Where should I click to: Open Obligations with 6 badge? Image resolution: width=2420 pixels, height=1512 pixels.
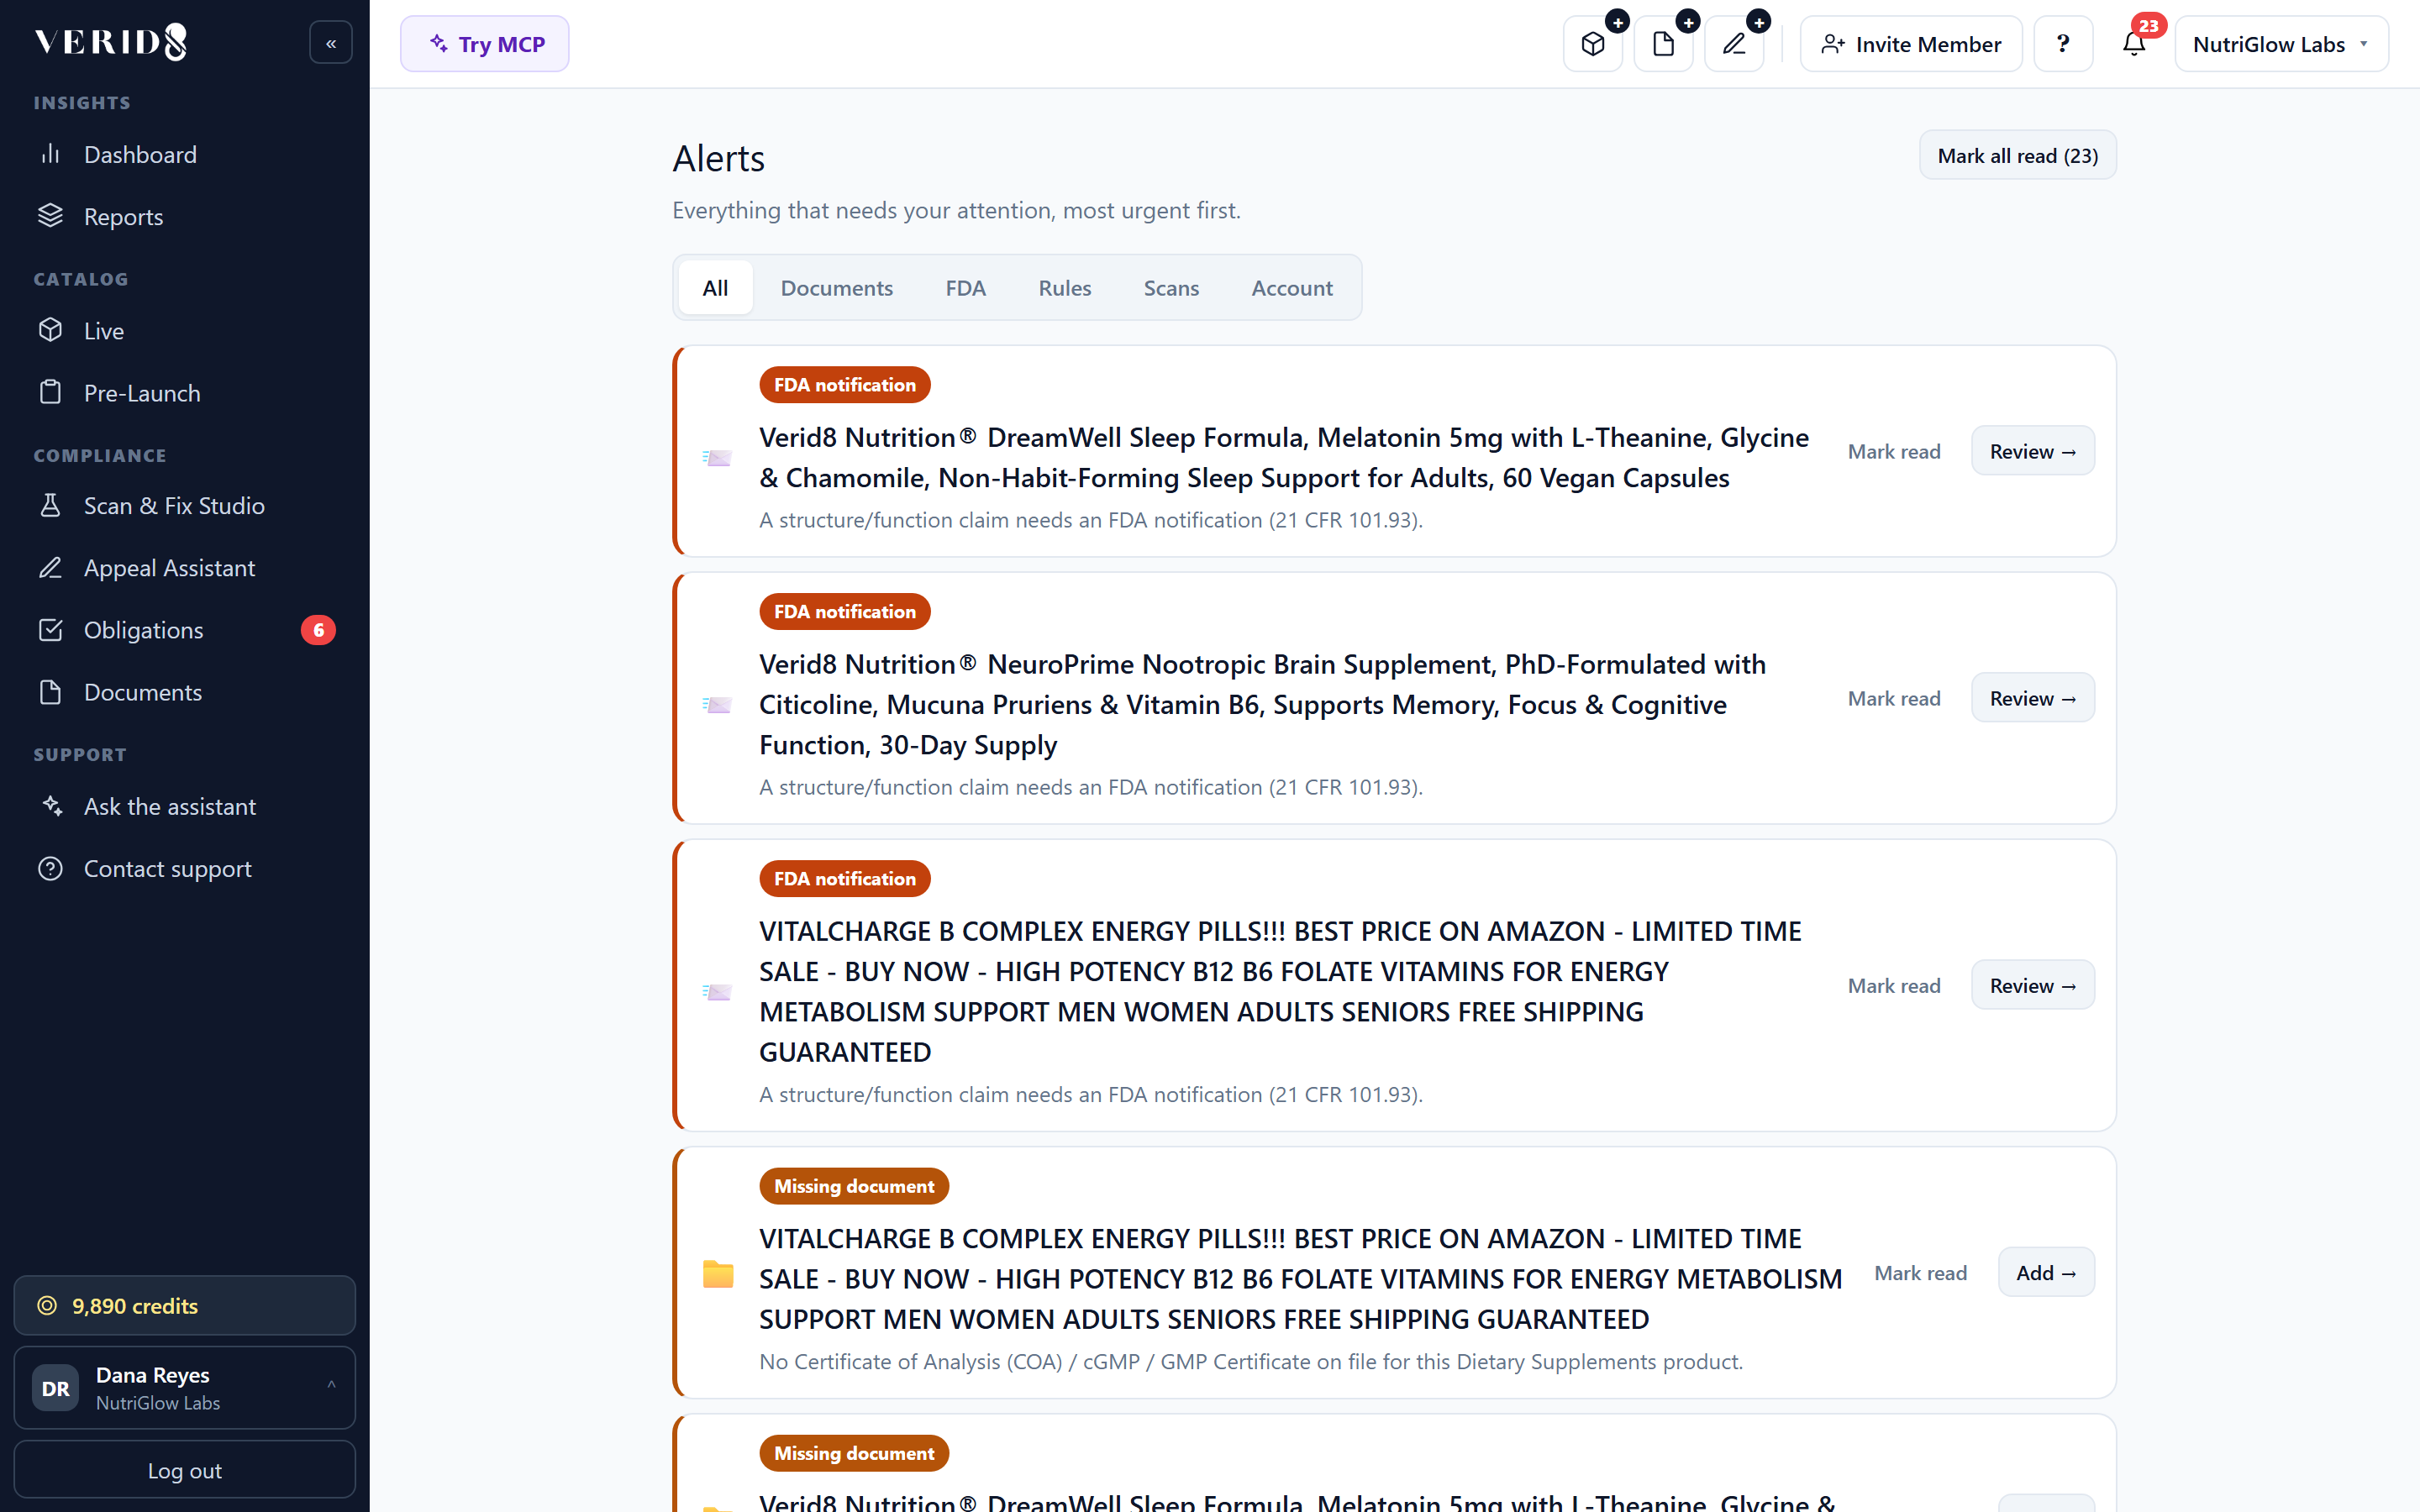point(185,630)
